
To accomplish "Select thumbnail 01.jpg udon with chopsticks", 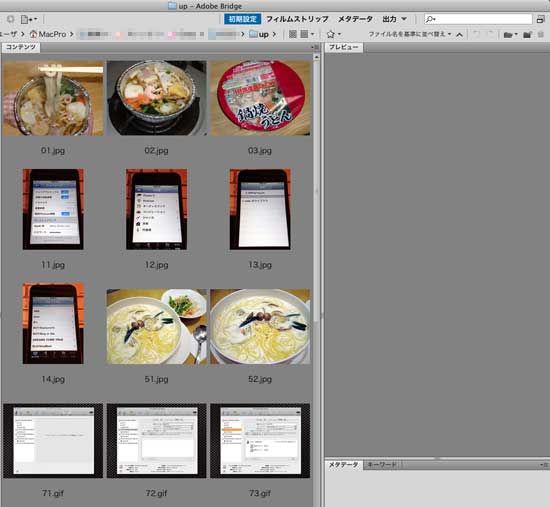I will coord(53,98).
